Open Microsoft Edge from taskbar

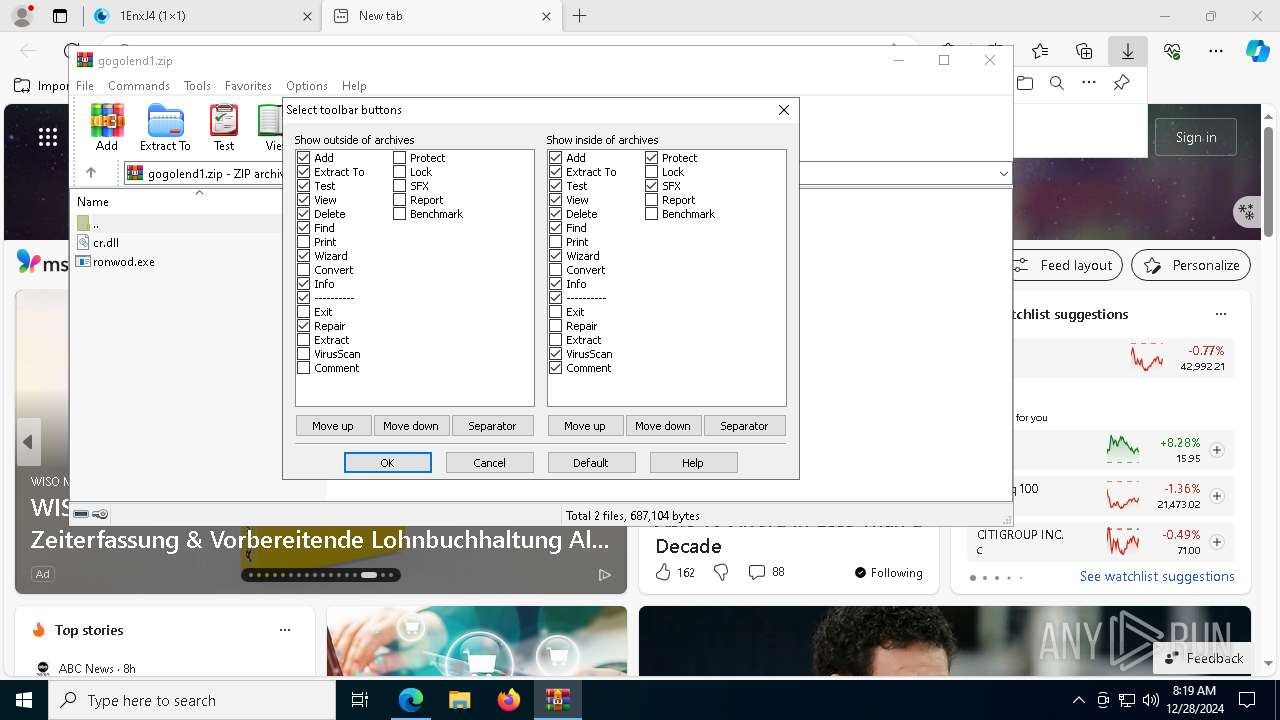(411, 700)
